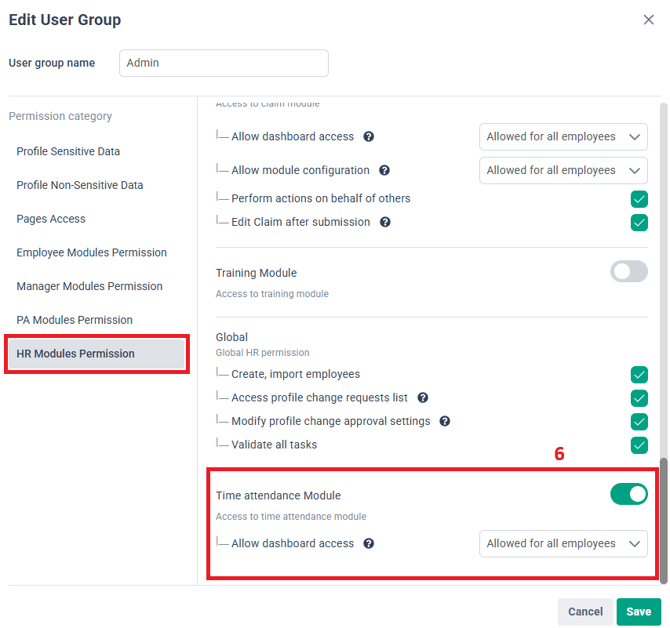Toggle off the Time attendance Module switch
The height and width of the screenshot is (628, 670).
629,494
